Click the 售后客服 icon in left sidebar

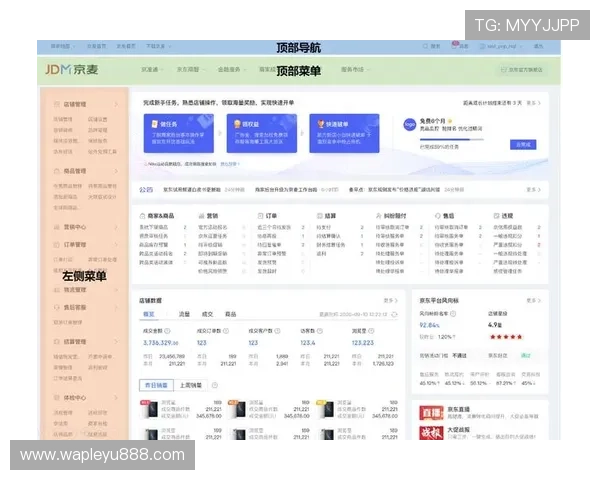point(57,307)
